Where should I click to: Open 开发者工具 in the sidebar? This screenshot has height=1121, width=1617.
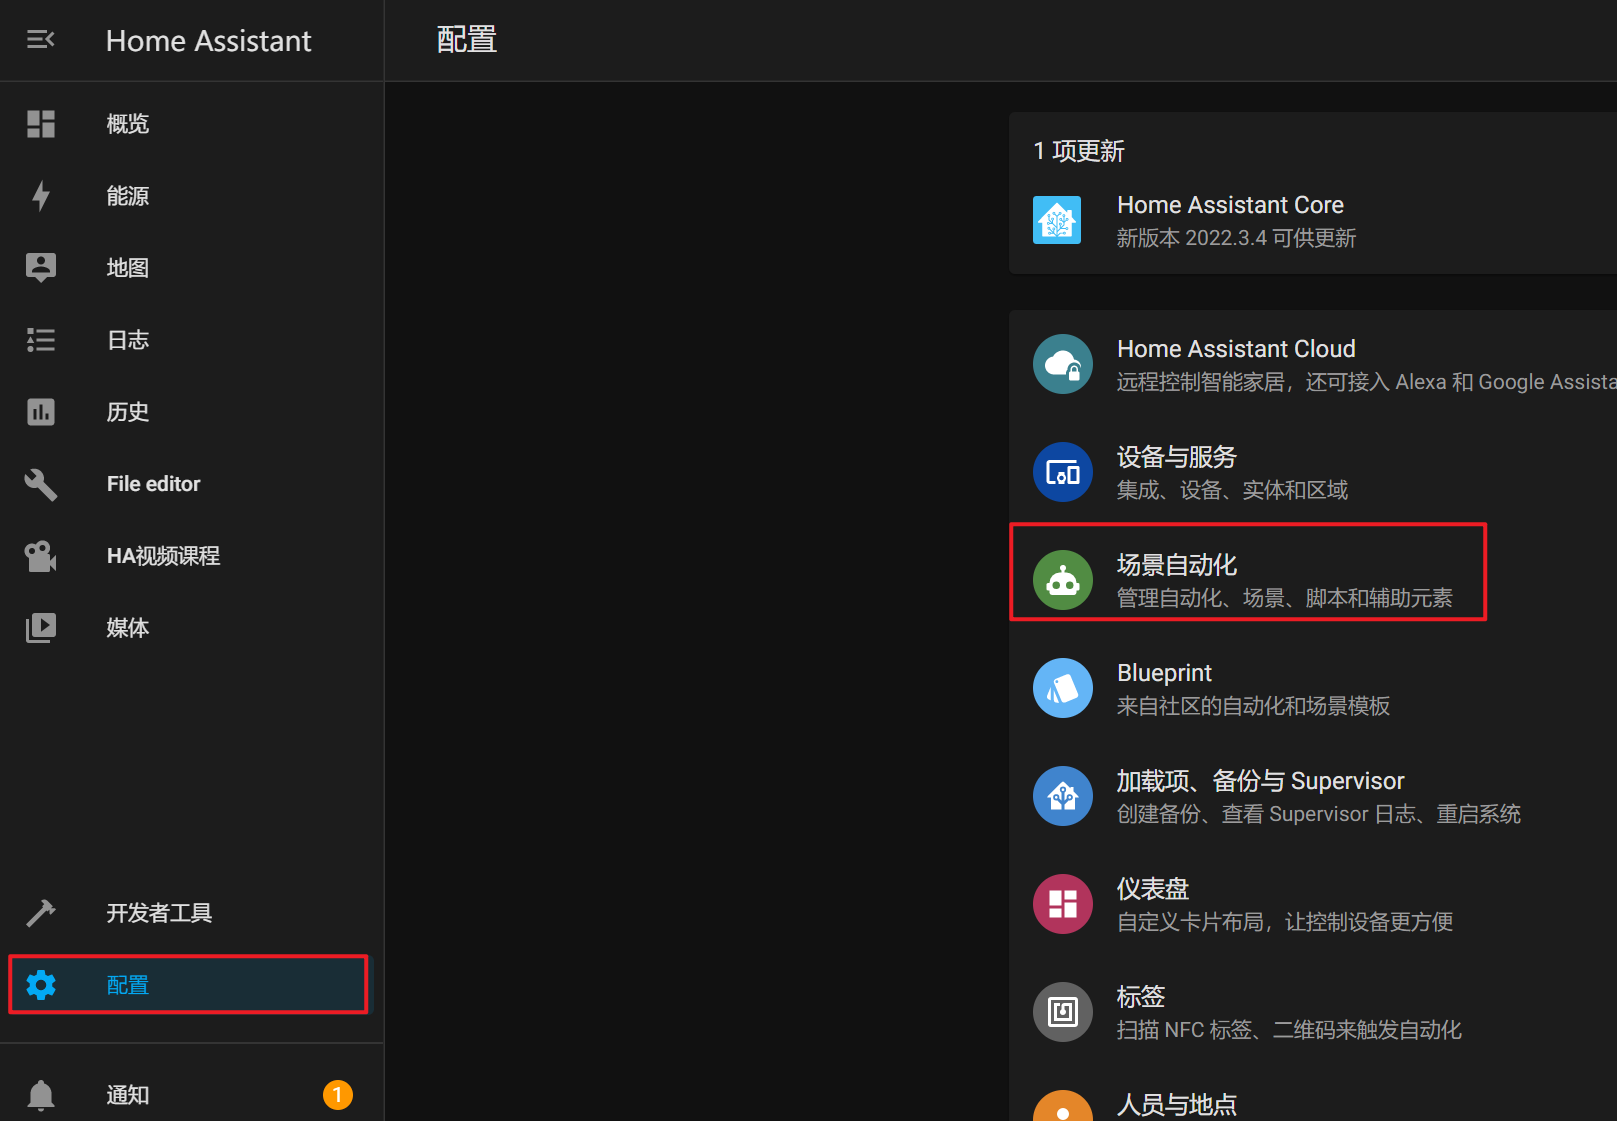coord(192,913)
